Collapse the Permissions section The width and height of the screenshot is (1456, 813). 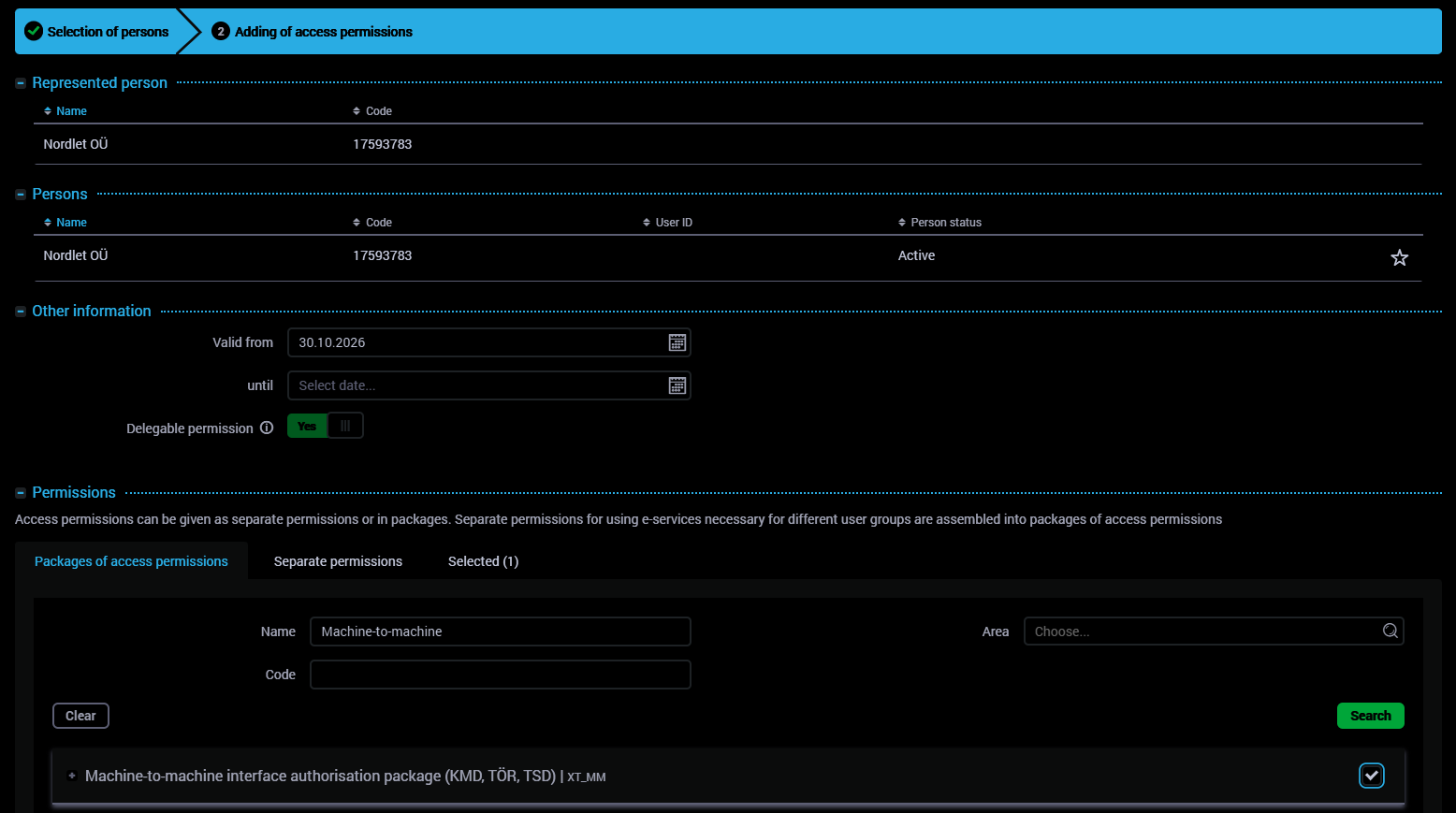tap(20, 492)
